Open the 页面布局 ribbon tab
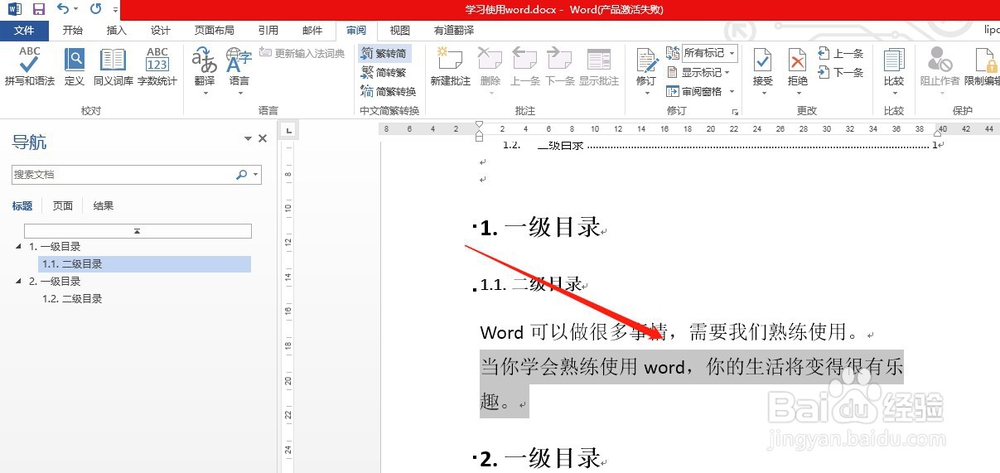The image size is (1000, 473). click(214, 30)
